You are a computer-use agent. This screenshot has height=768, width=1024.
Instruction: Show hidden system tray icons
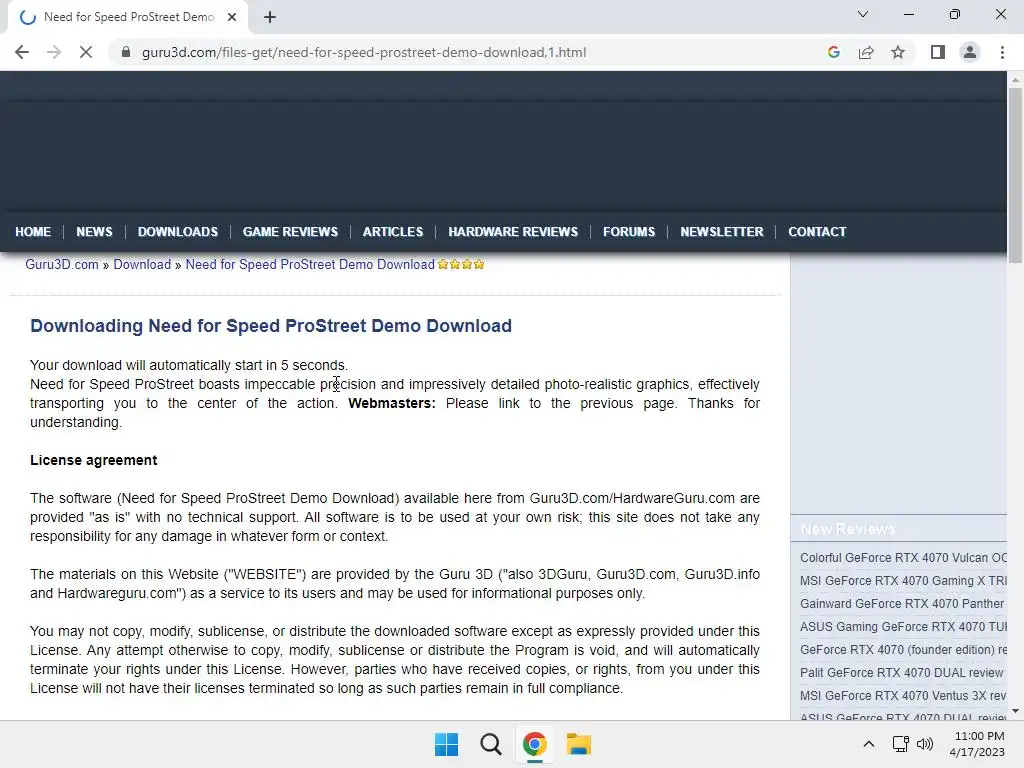point(869,744)
